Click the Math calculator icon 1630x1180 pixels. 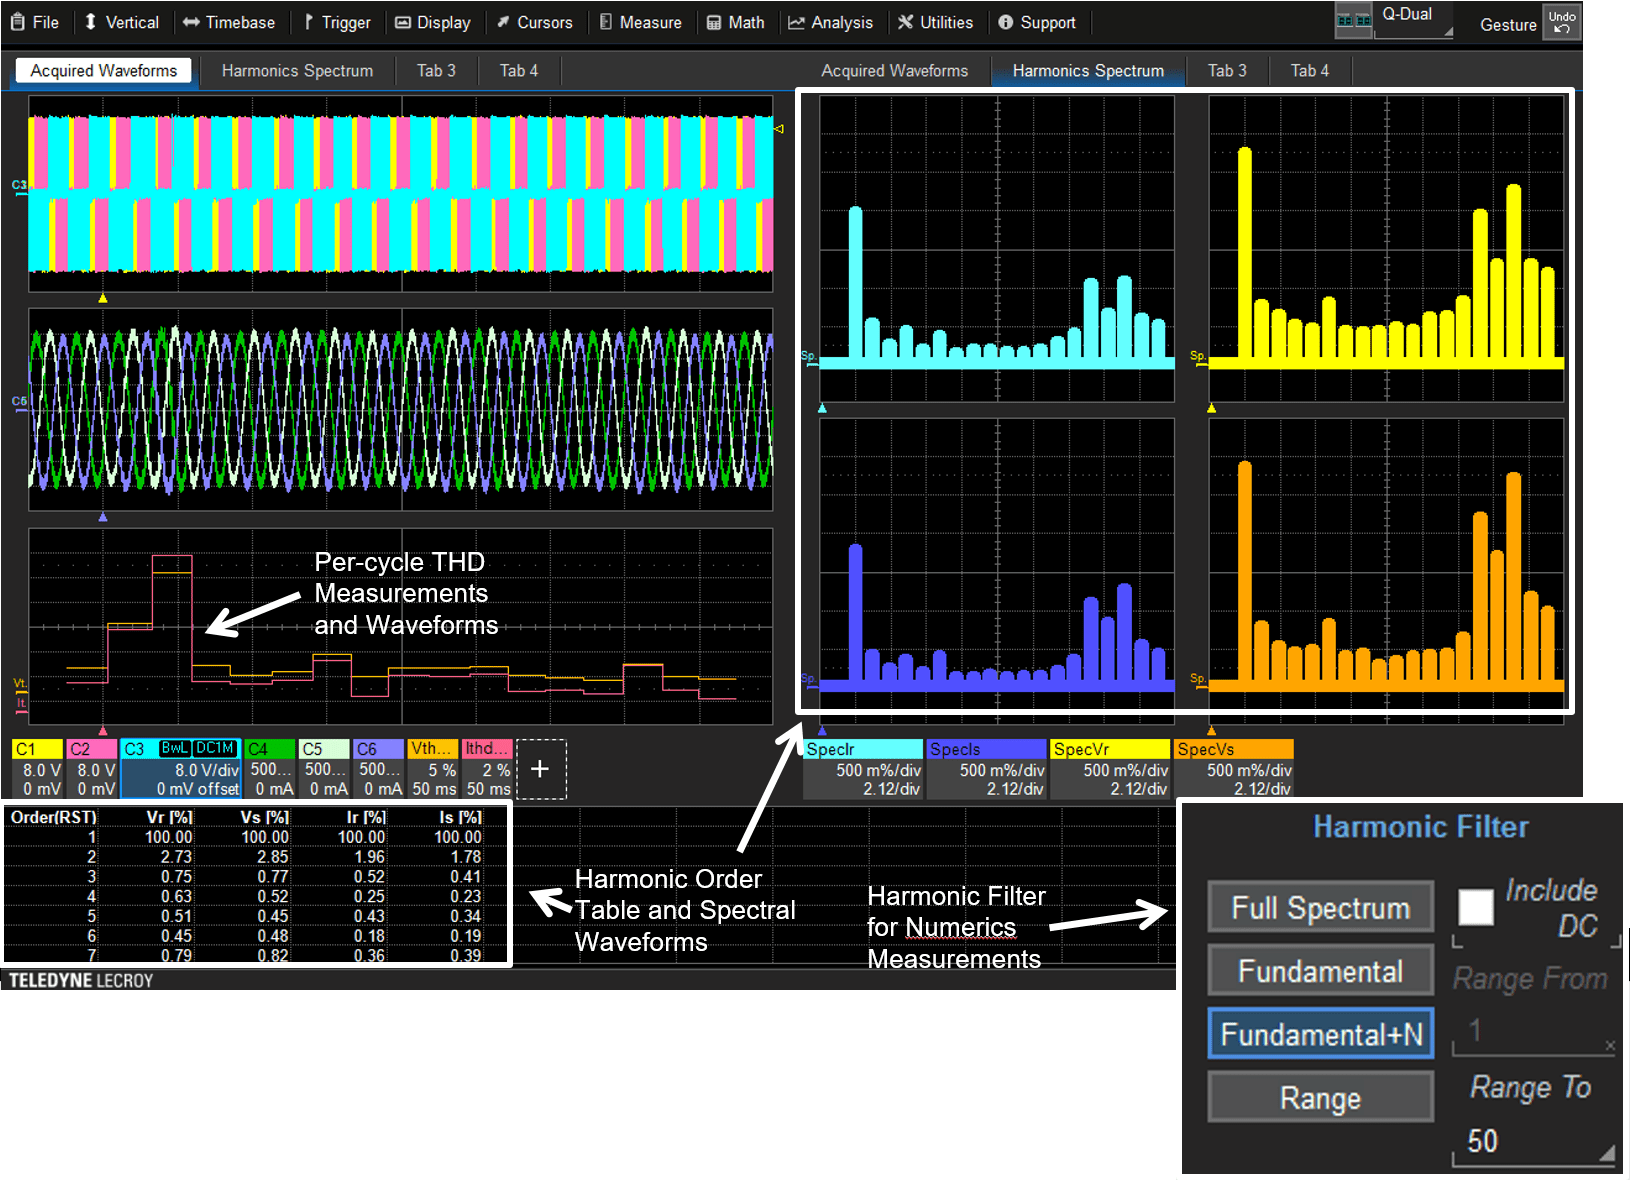coord(716,21)
